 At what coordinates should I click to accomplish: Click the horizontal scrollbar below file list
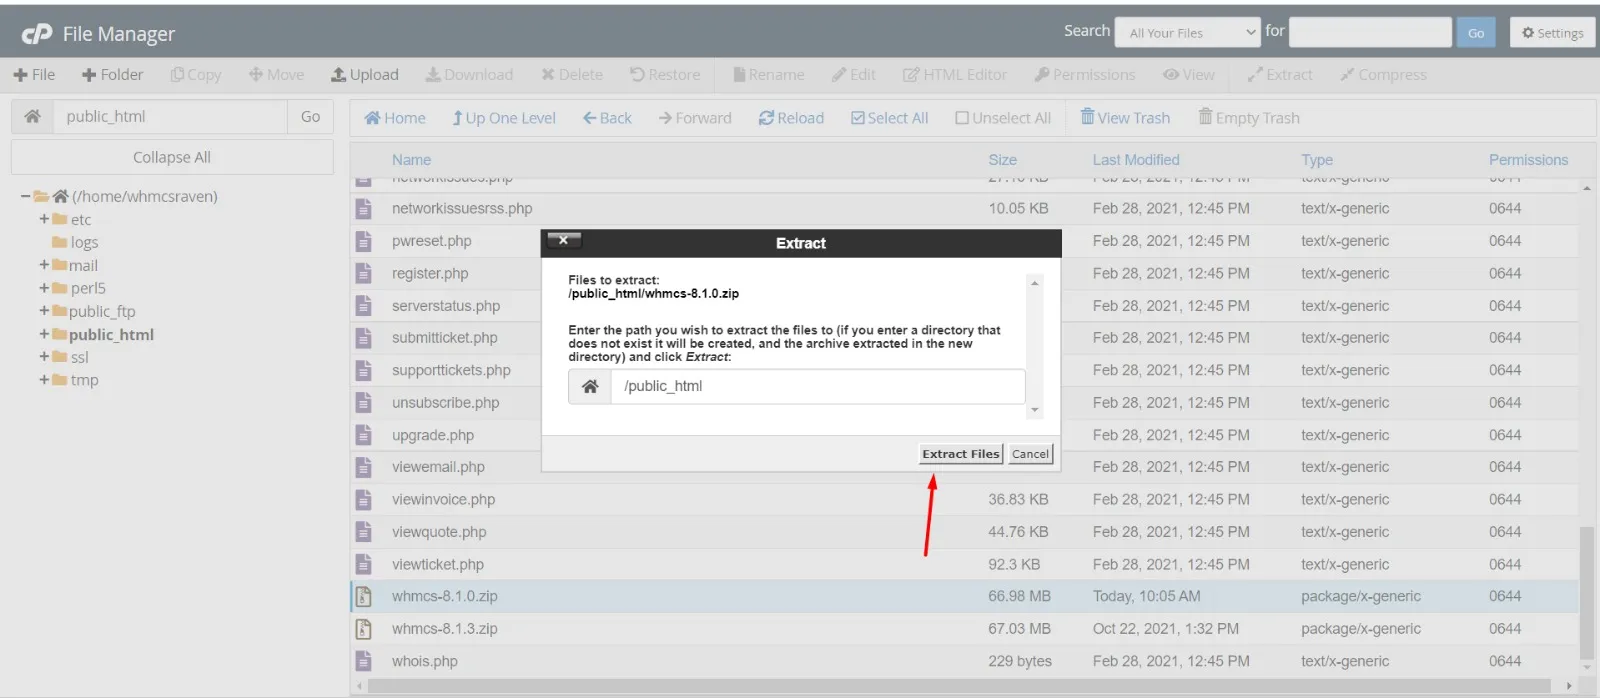pyautogui.click(x=960, y=686)
